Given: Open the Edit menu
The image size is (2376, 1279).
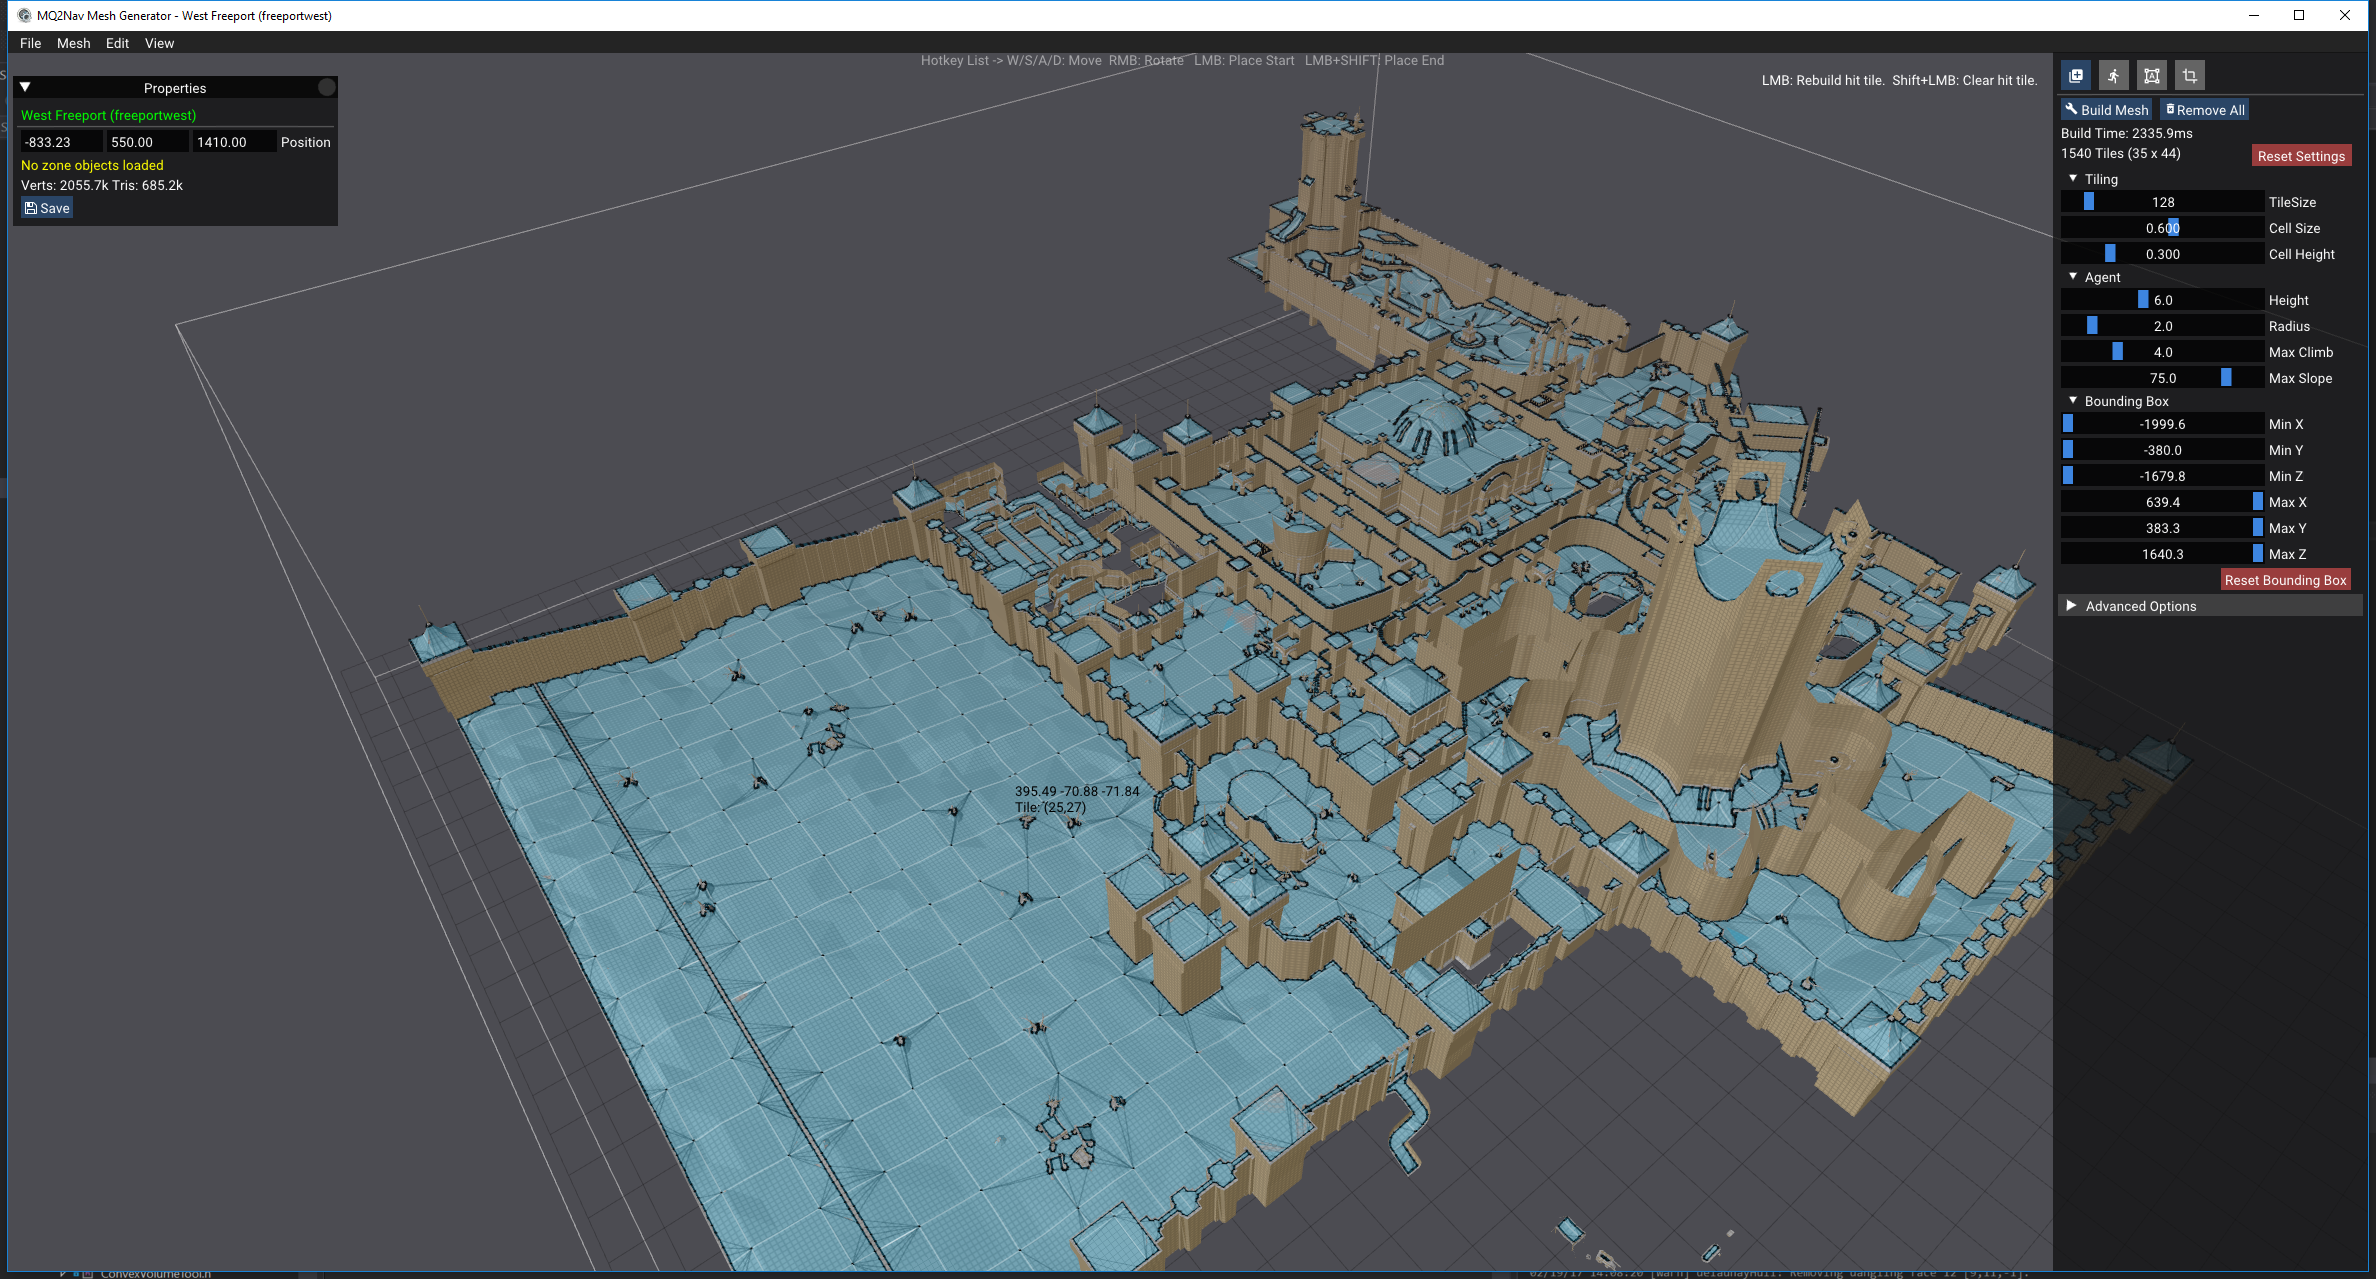Looking at the screenshot, I should tap(118, 43).
